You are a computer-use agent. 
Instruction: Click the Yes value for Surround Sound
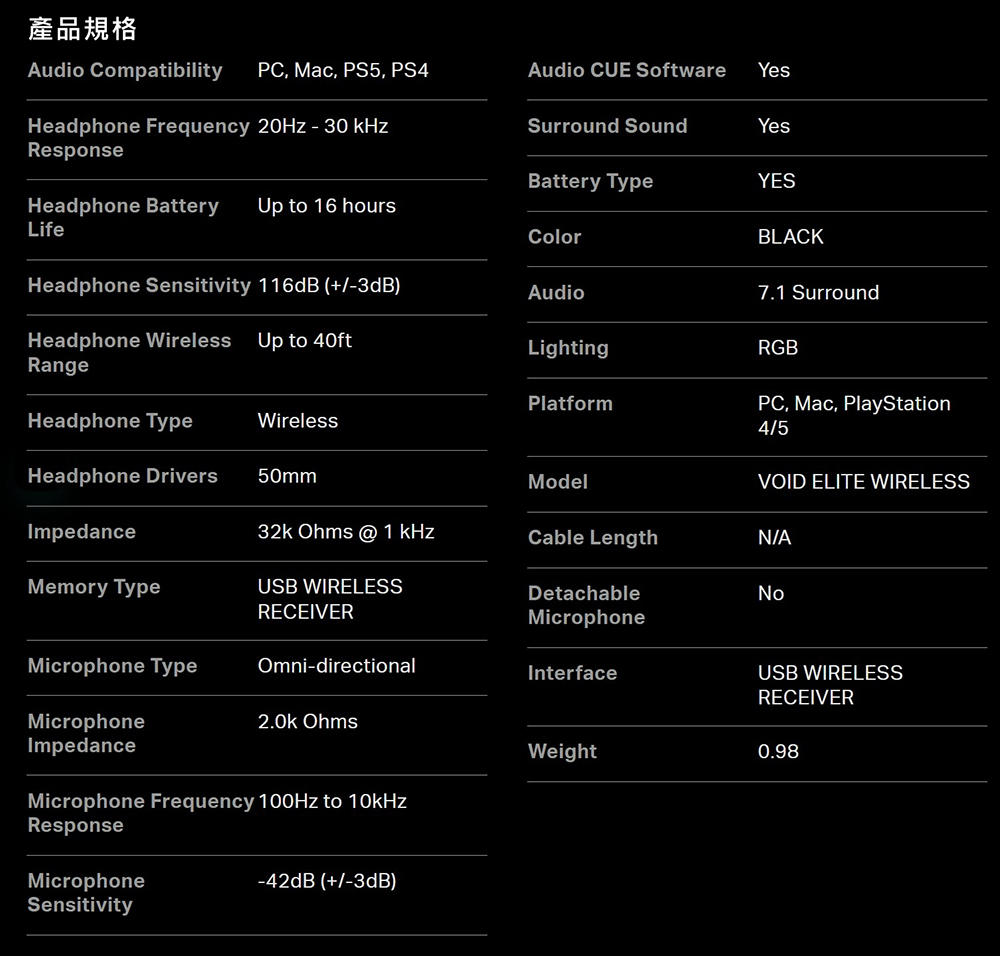click(774, 126)
